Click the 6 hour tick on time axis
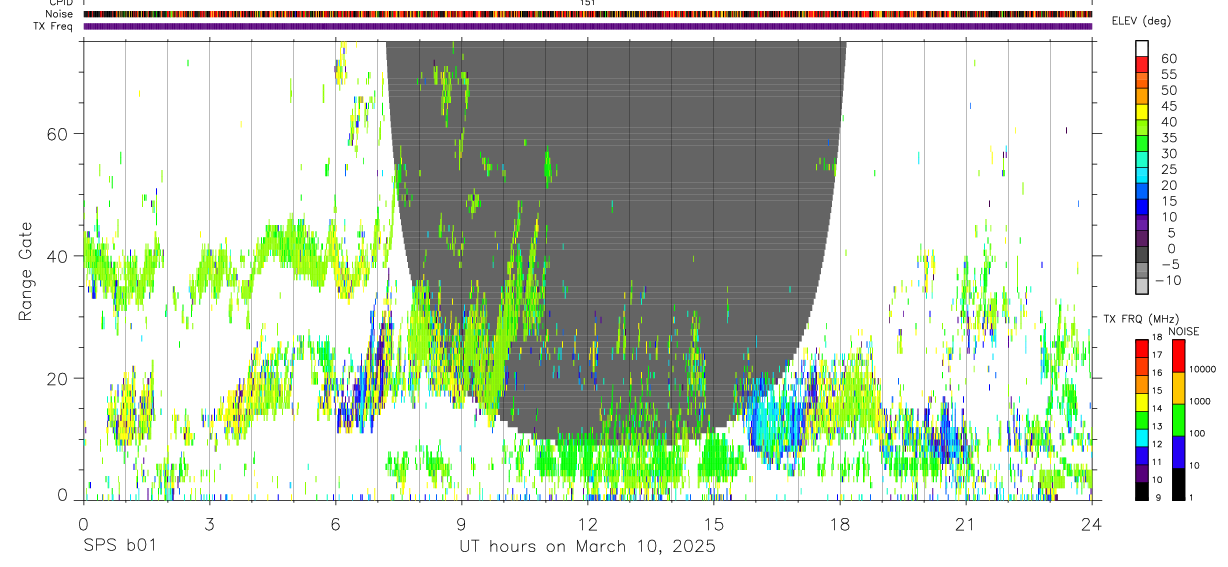 point(335,523)
